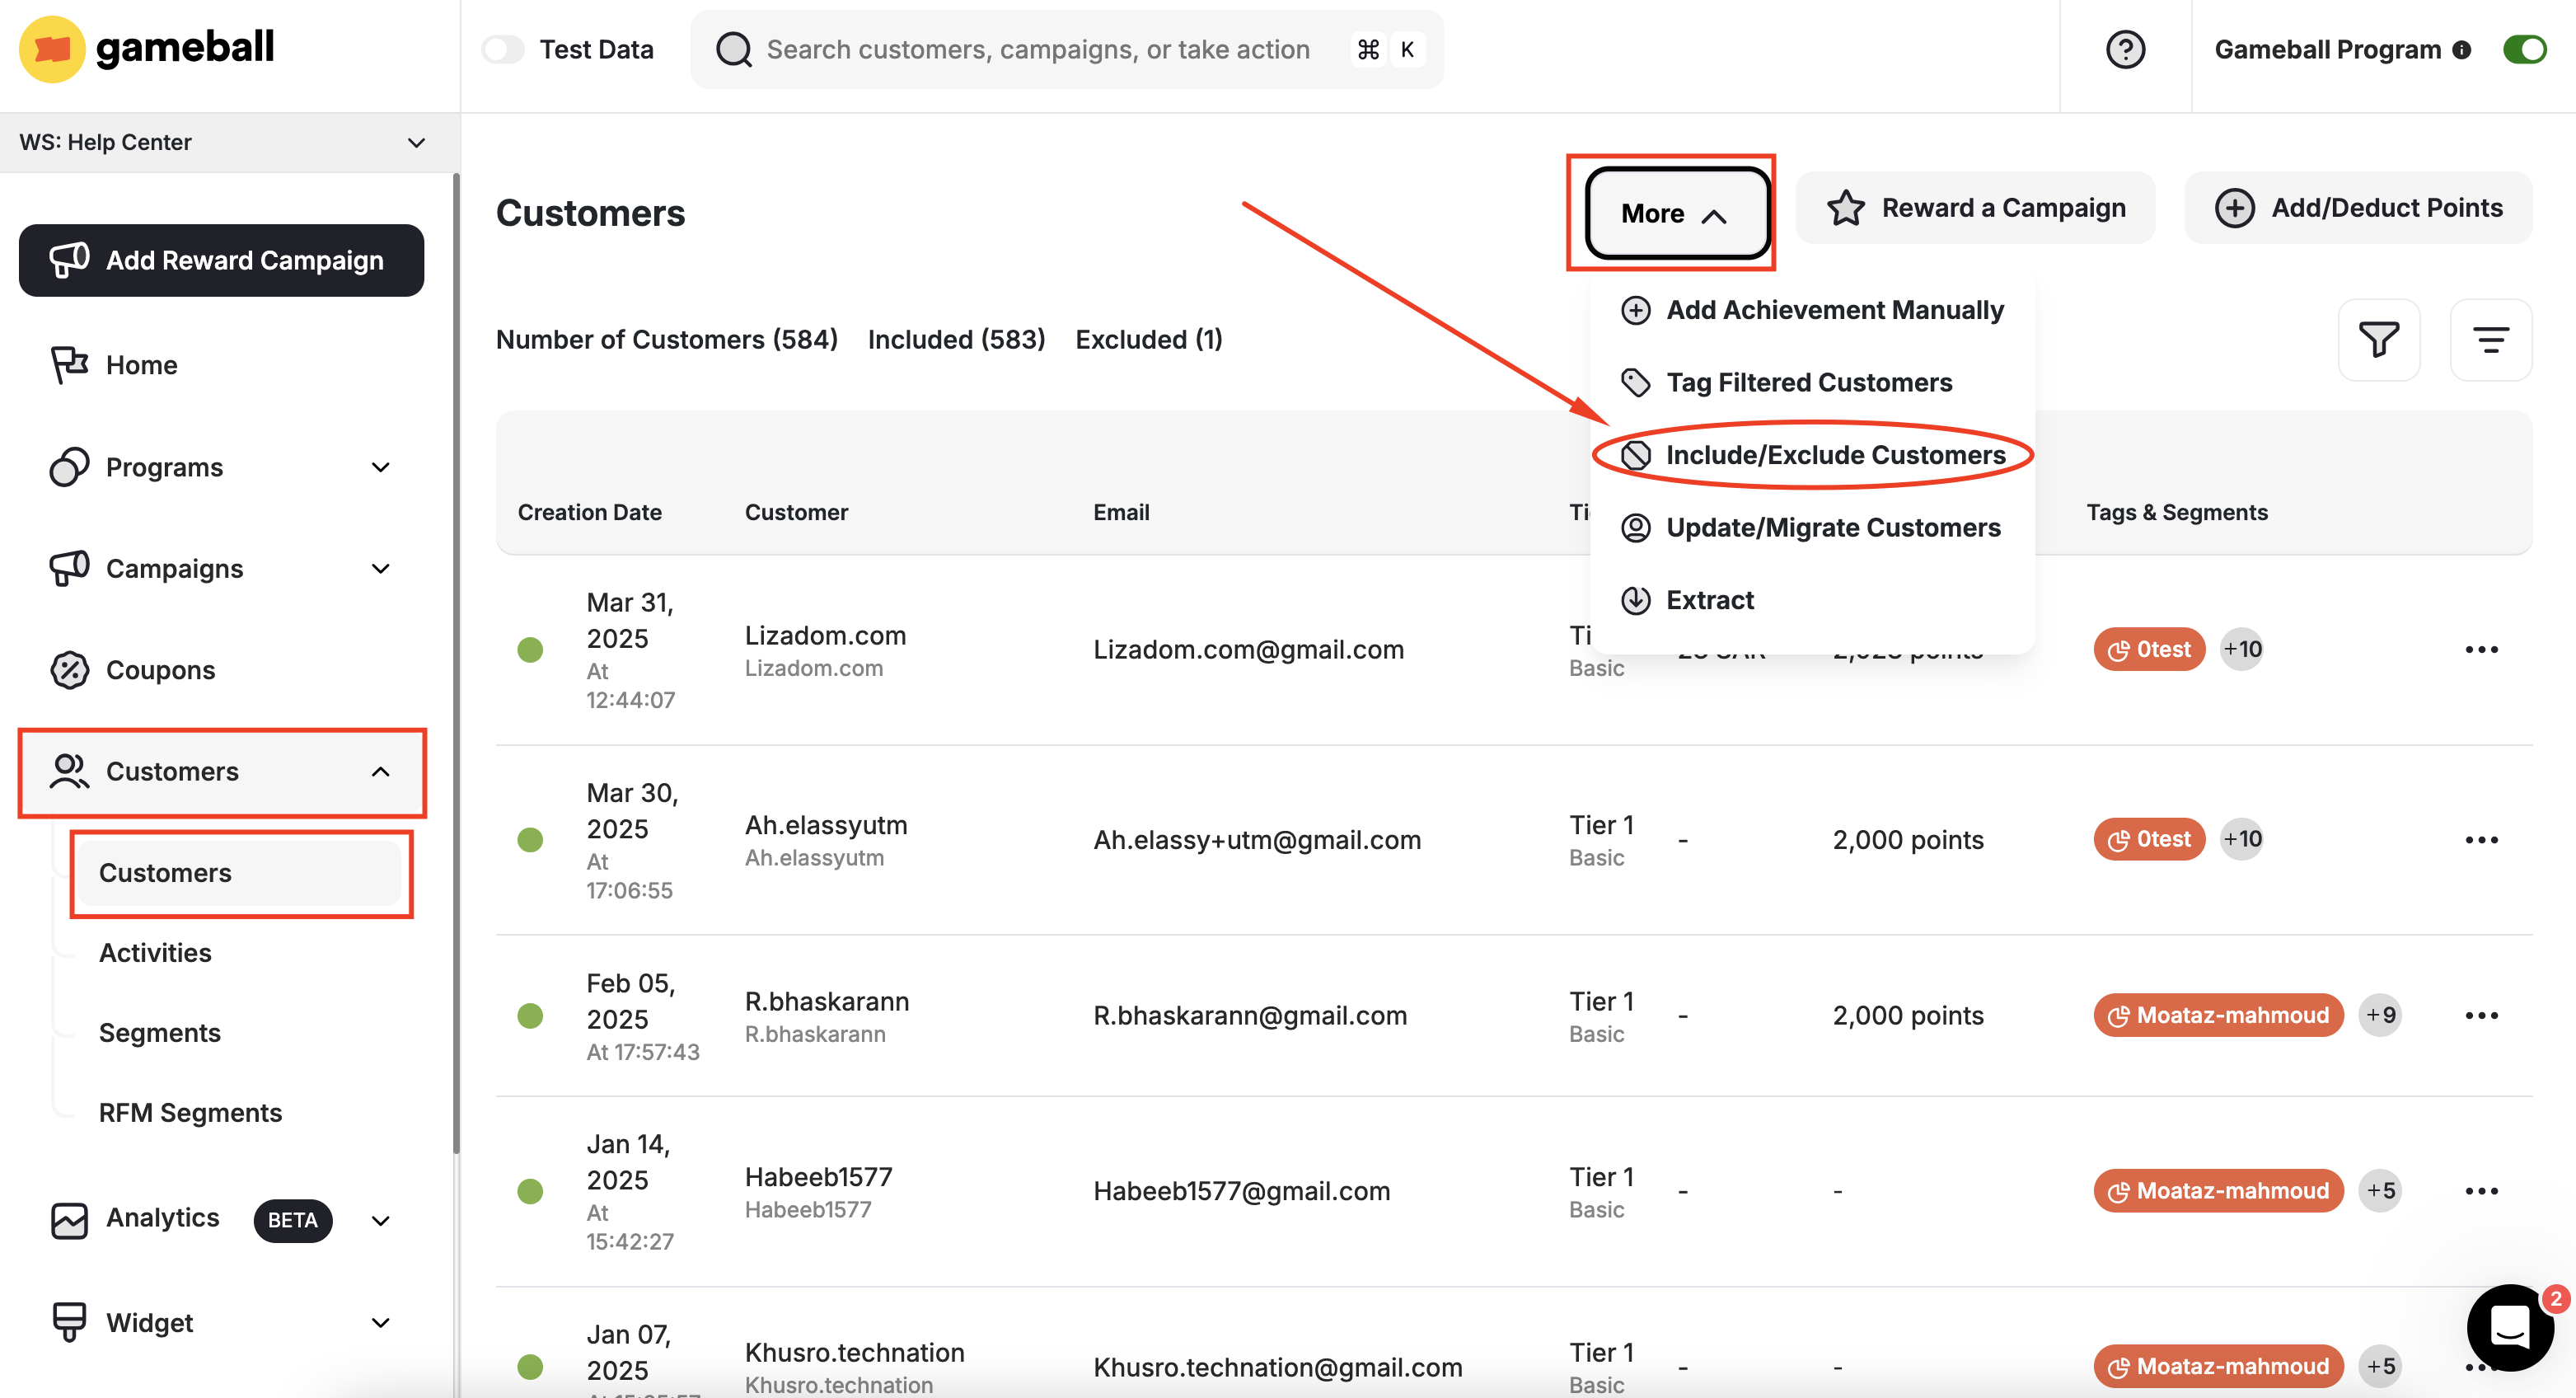Screen dimensions: 2576x1398
Task: Open three-dot menu for Lizadom.com row
Action: tap(2480, 650)
